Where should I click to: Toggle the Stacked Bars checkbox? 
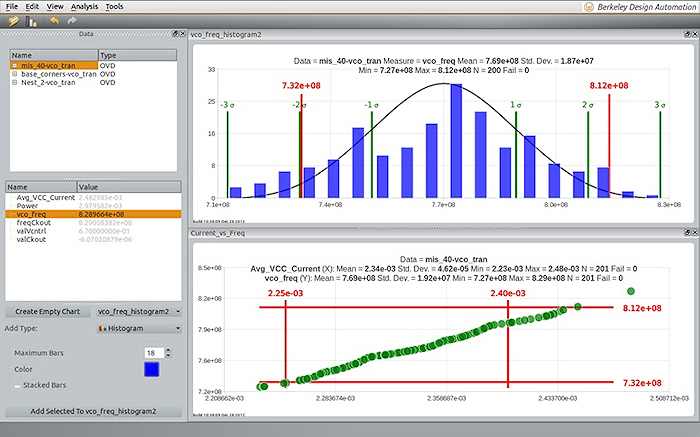pos(18,385)
